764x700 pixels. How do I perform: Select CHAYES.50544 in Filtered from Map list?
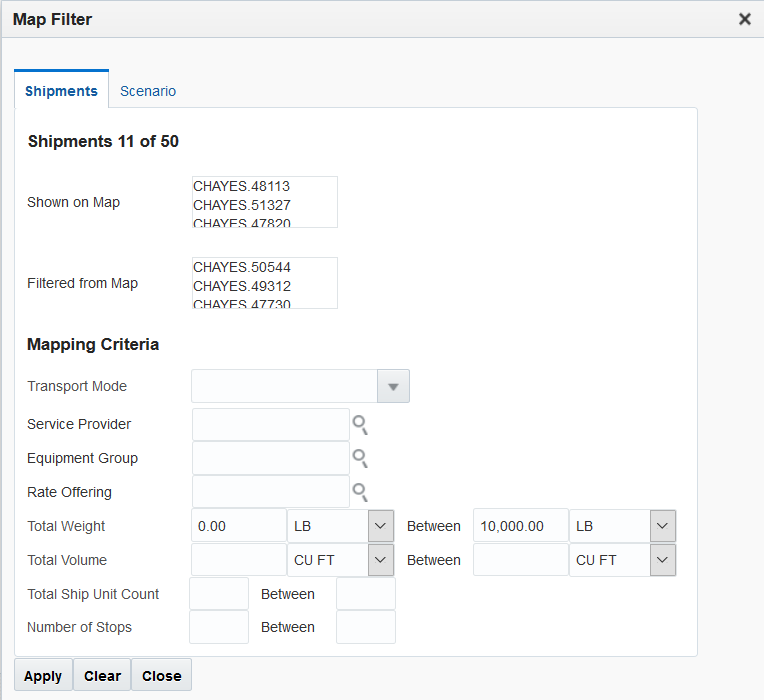[x=242, y=267]
